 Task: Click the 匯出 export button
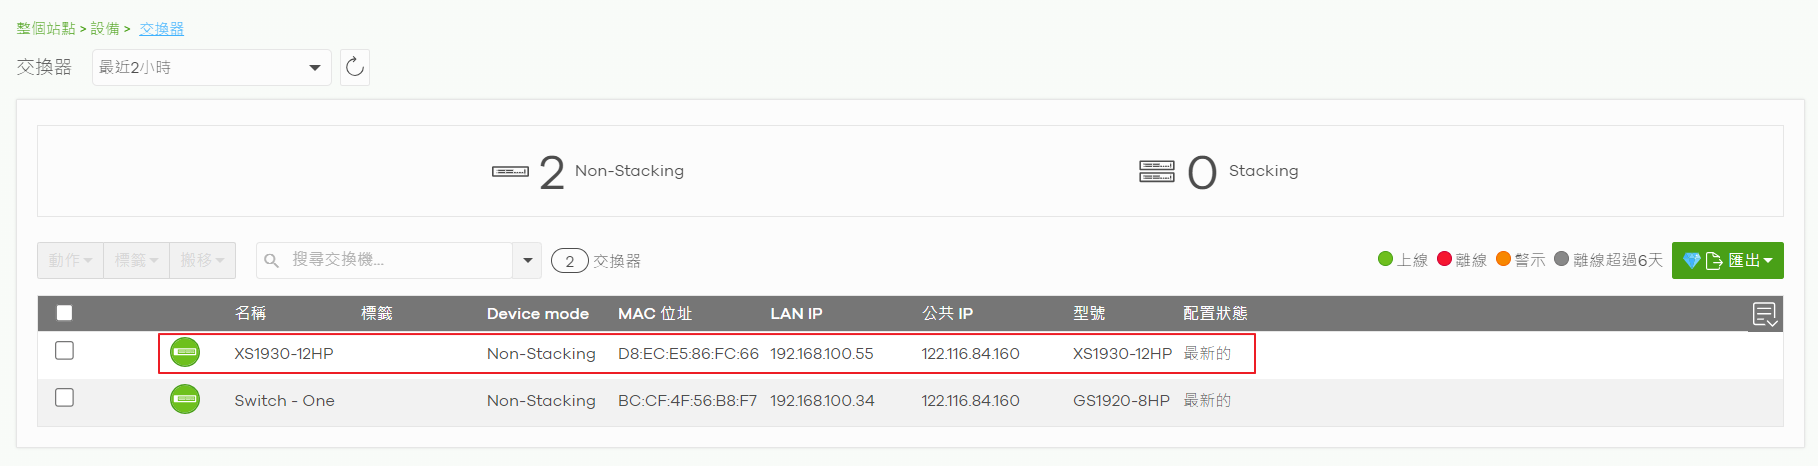[1727, 261]
